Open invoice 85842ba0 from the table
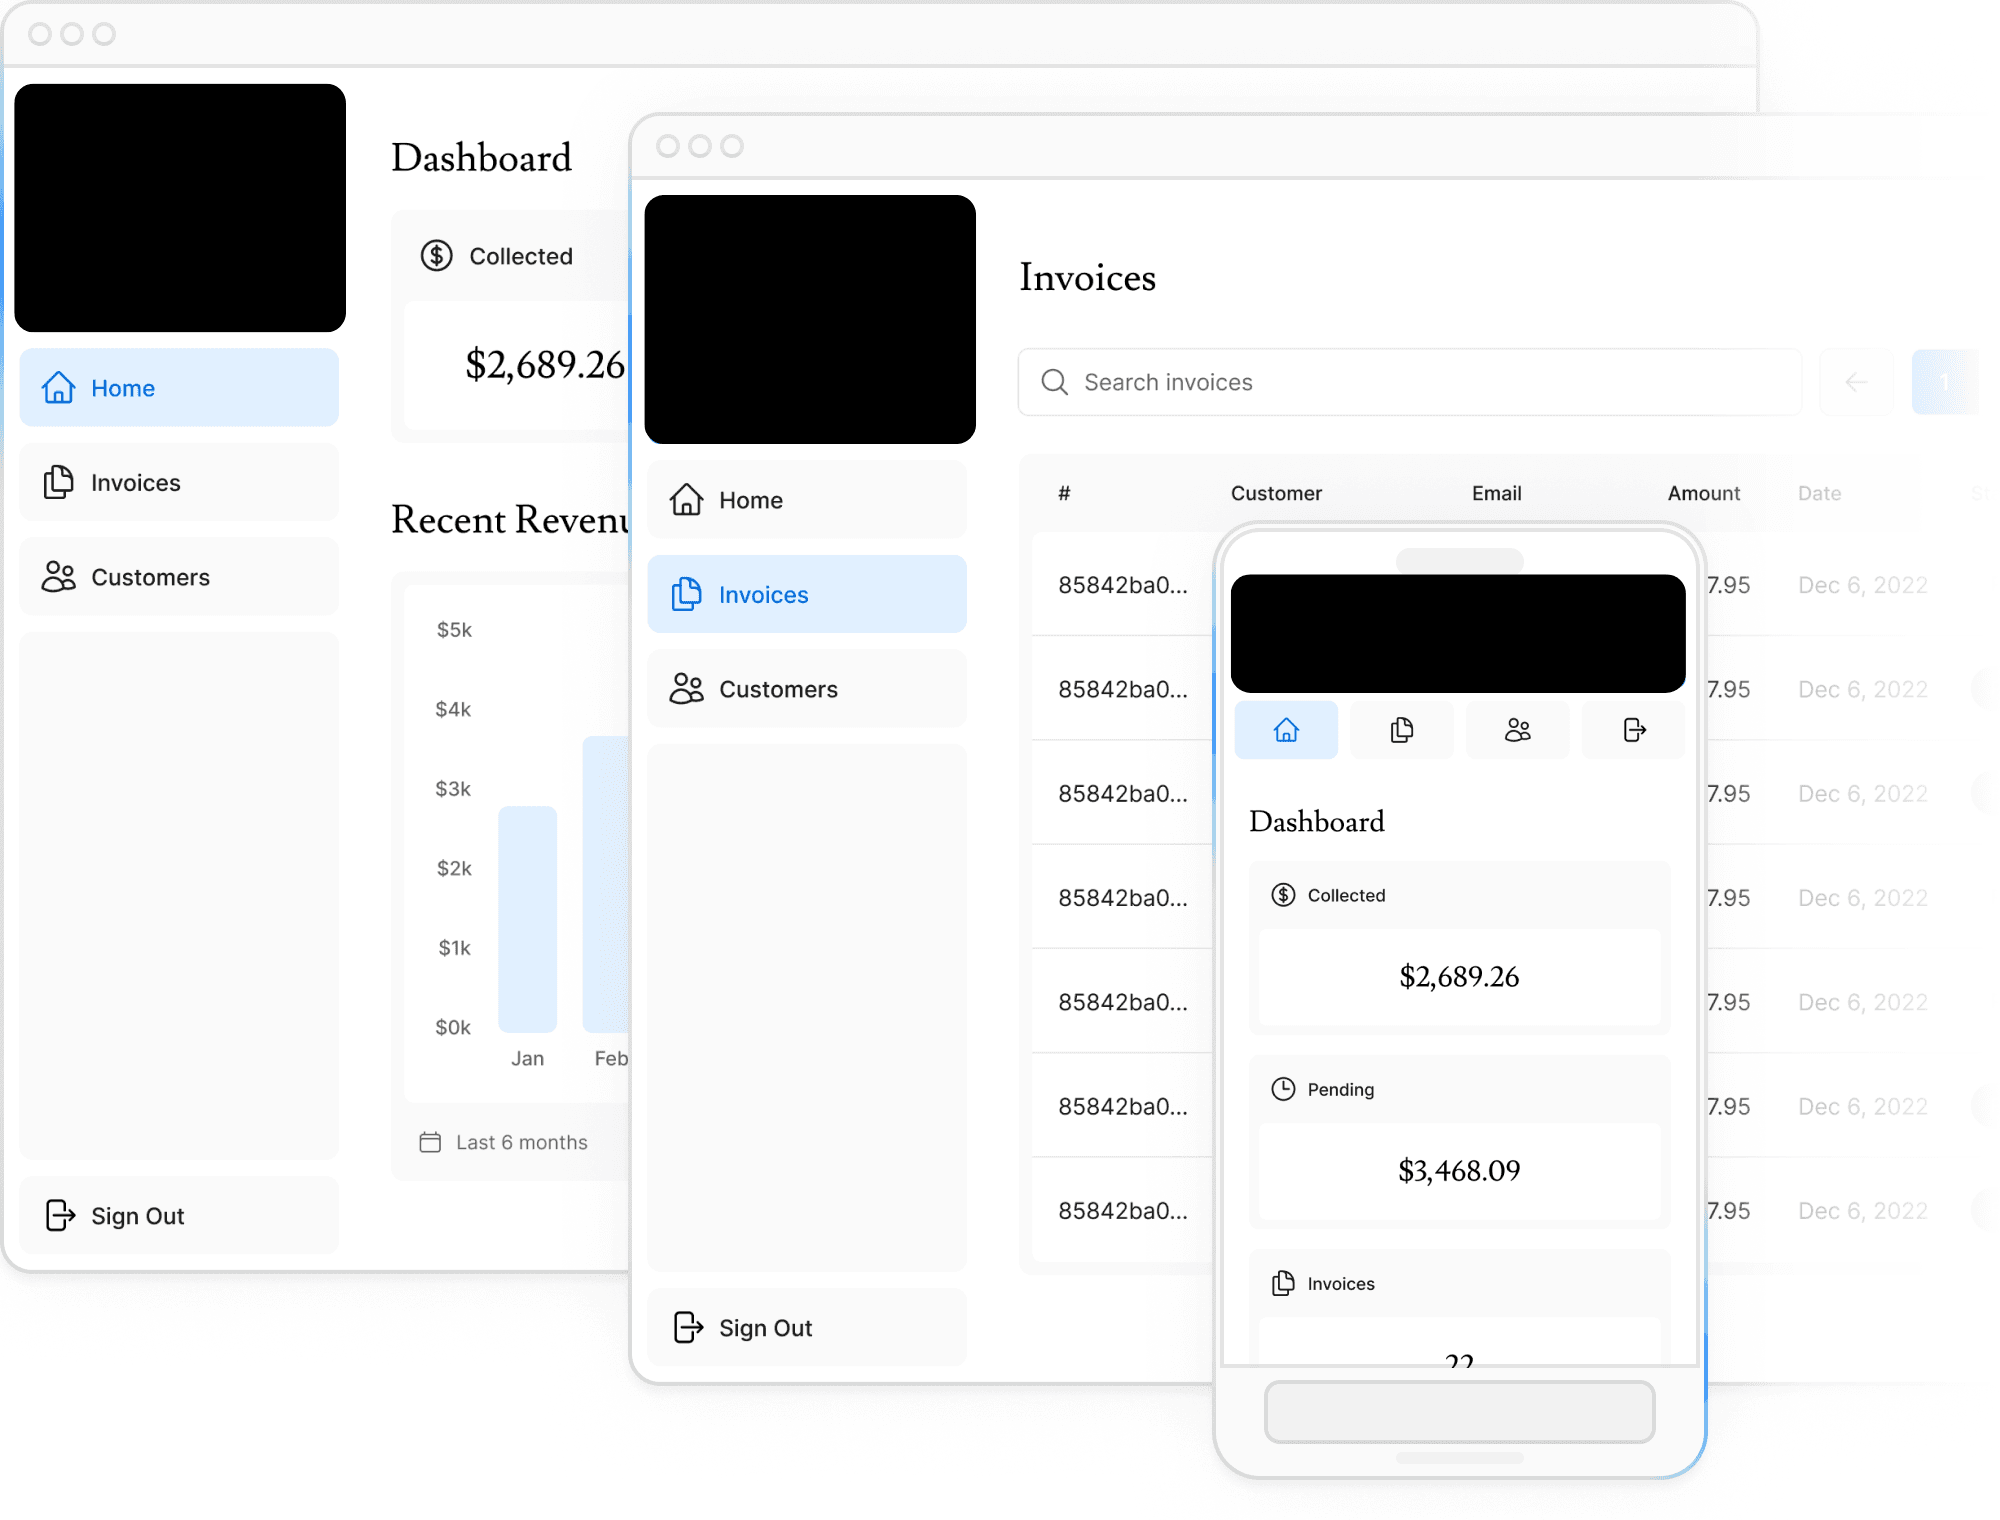Image resolution: width=2000 pixels, height=1520 pixels. [x=1122, y=585]
